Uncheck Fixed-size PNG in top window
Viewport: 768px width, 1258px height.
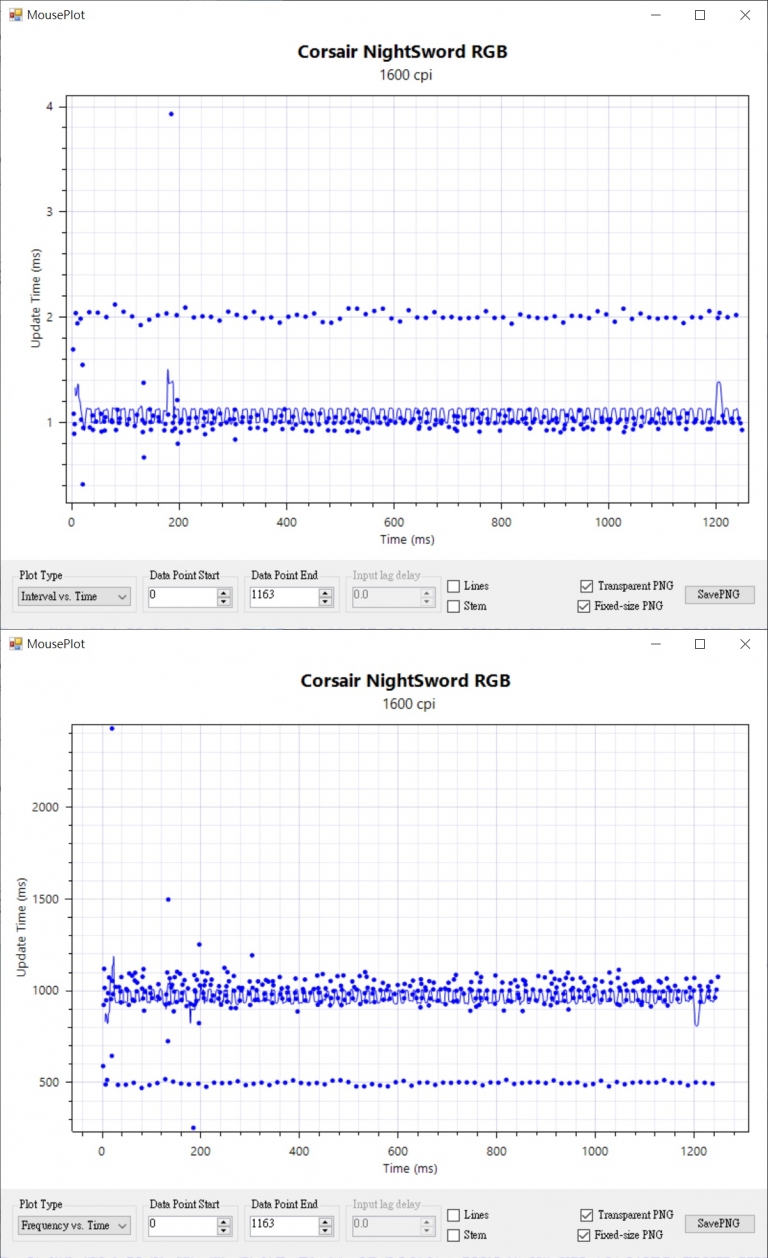585,606
